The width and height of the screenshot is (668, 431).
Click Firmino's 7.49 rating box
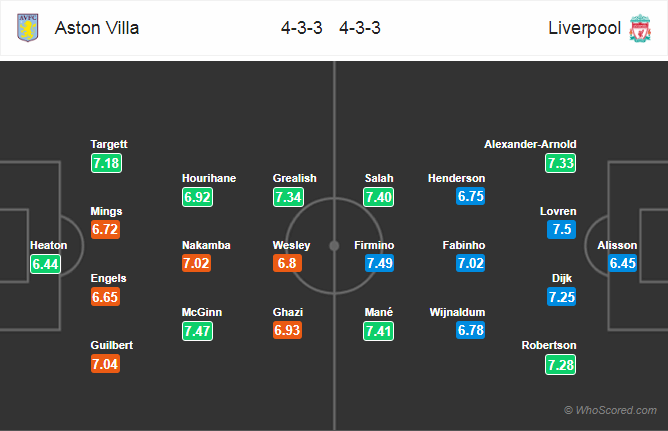tap(379, 263)
